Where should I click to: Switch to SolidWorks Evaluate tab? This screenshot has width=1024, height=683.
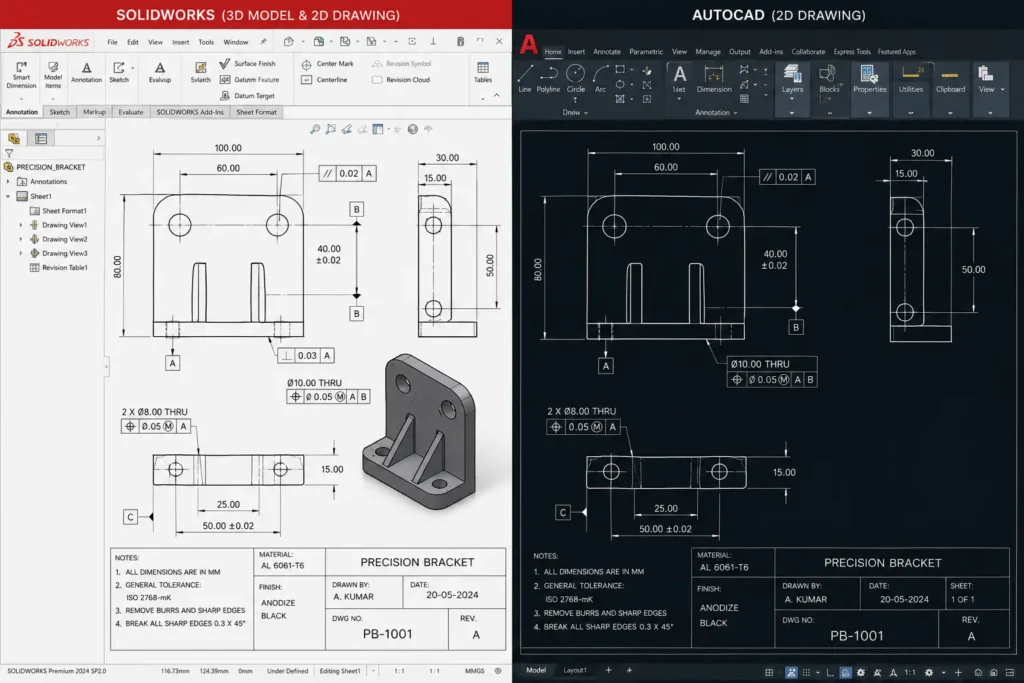pos(131,112)
